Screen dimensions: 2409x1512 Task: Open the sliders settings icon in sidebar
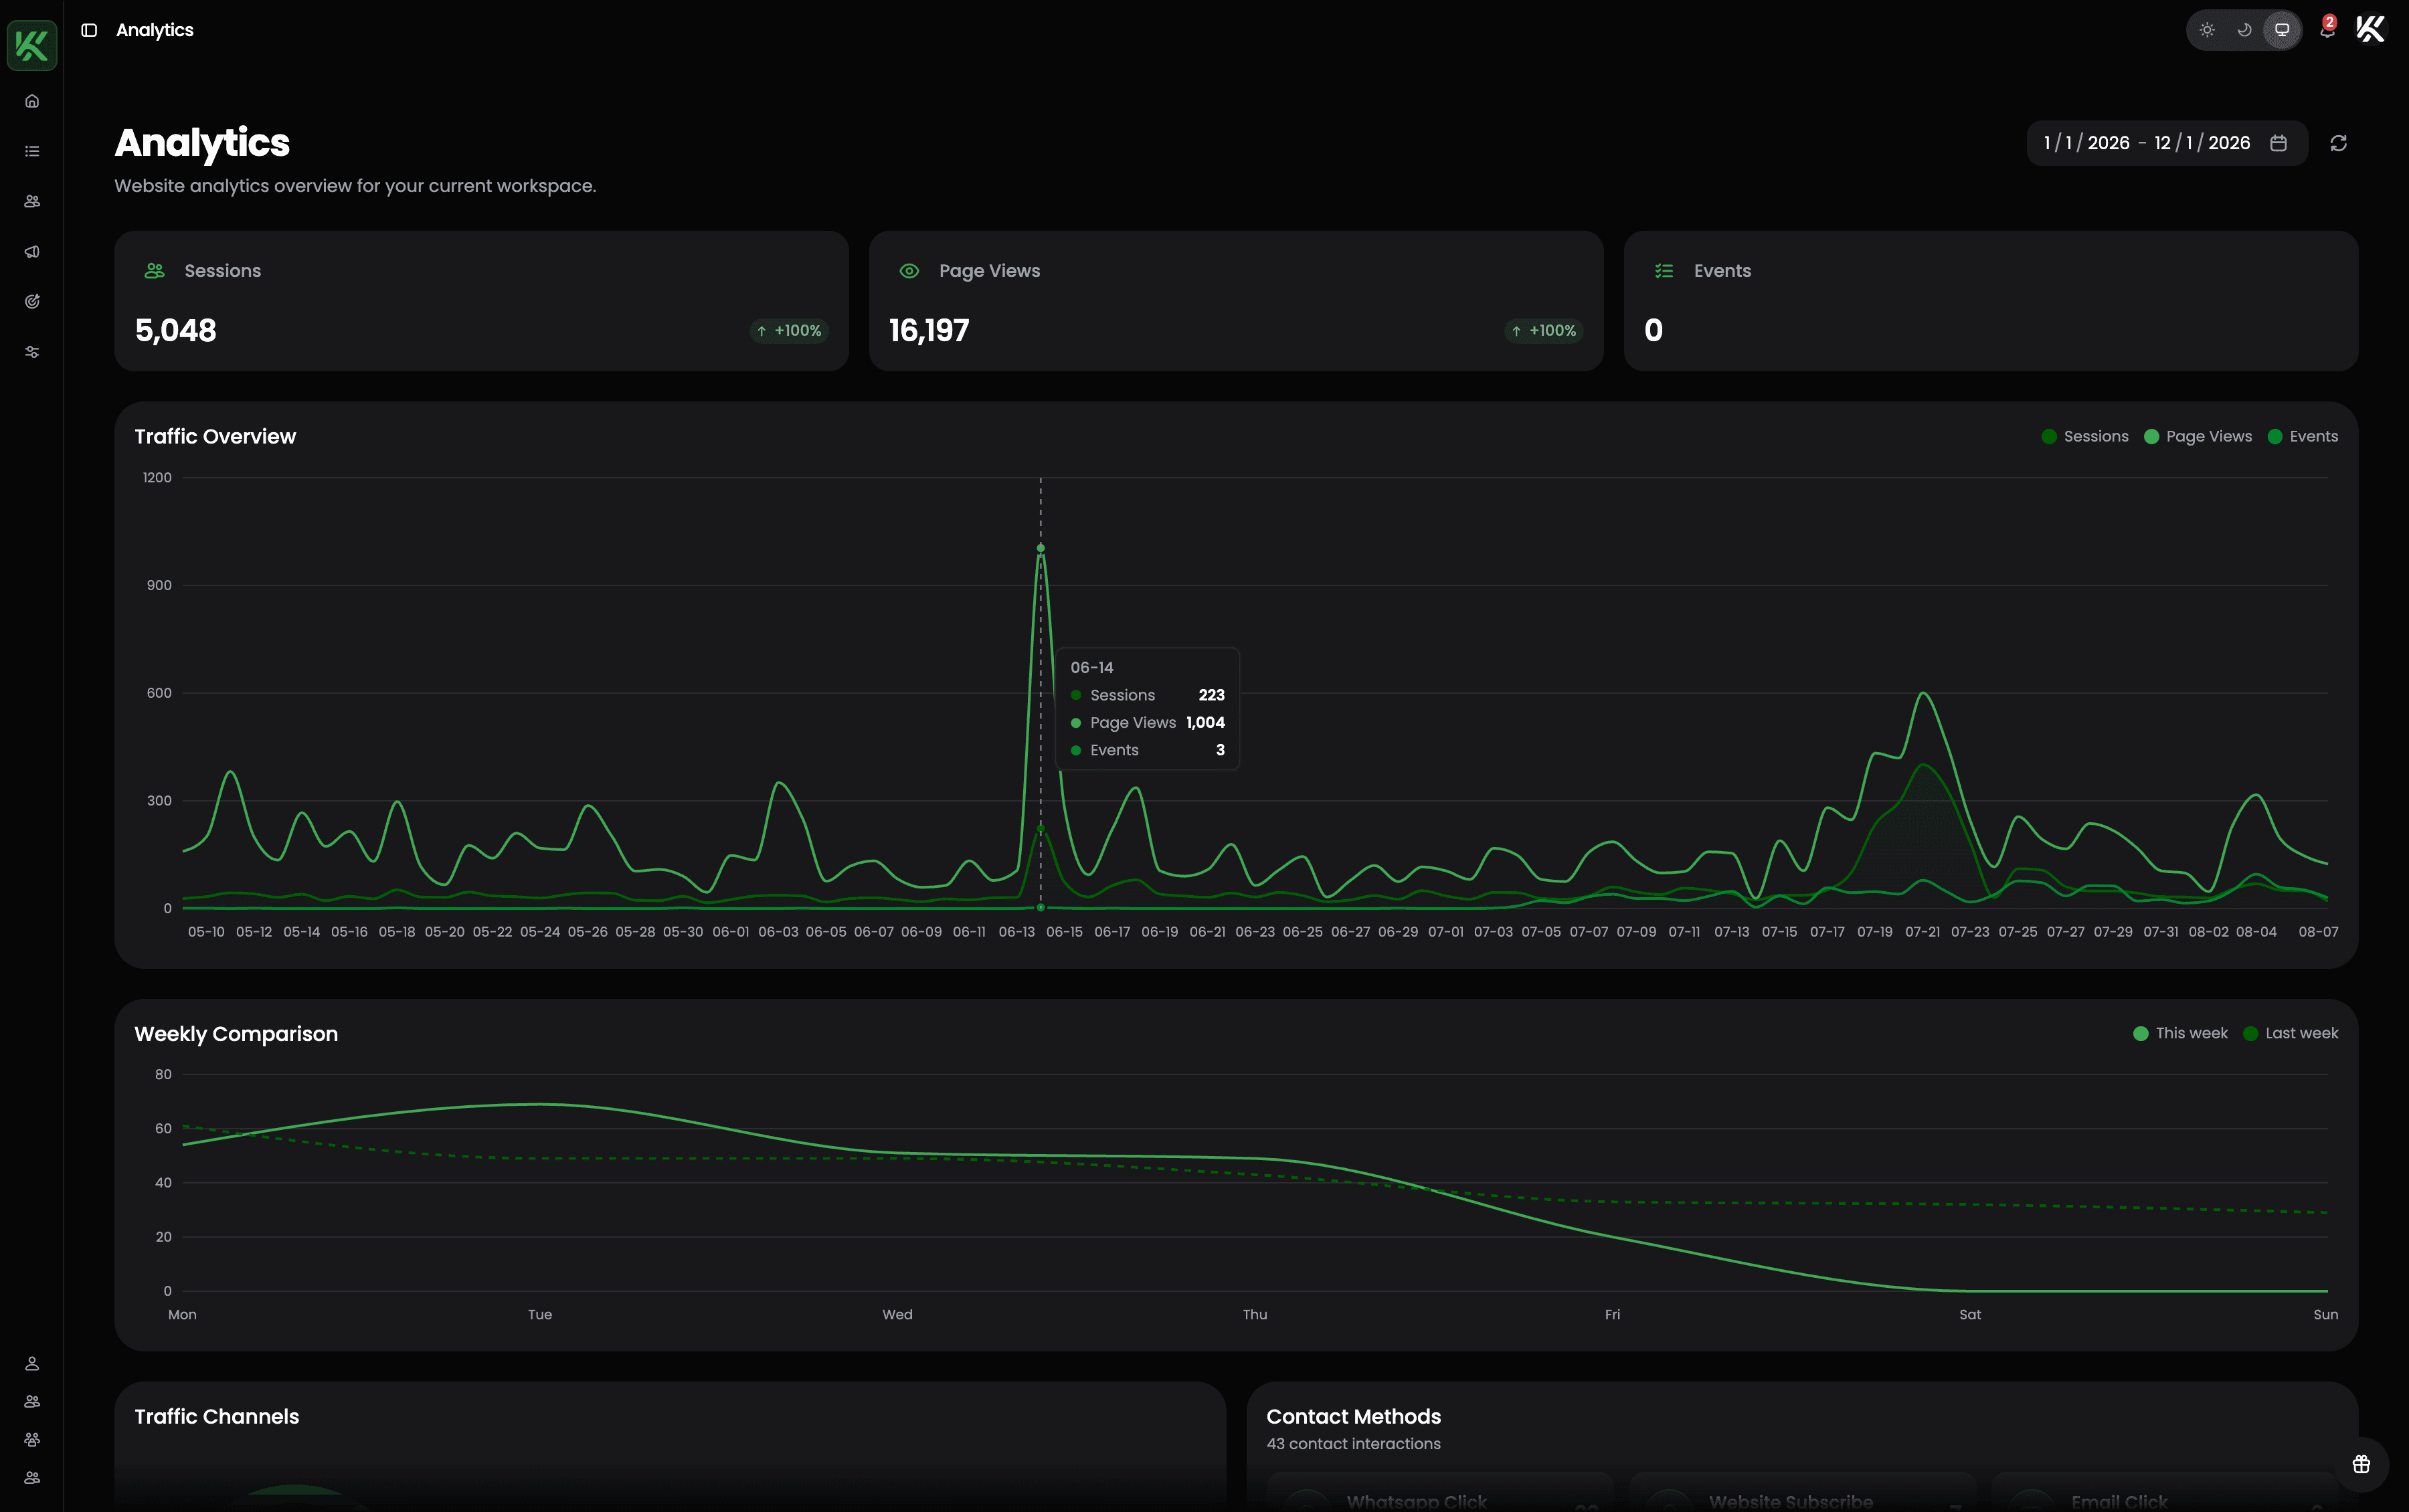tap(32, 352)
